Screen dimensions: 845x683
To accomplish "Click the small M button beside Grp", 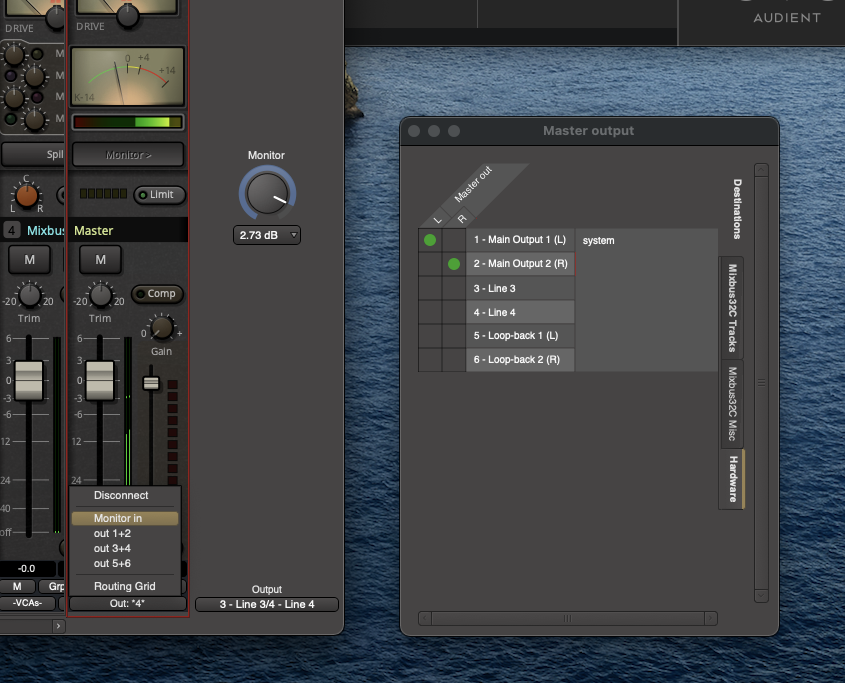I will (17, 587).
